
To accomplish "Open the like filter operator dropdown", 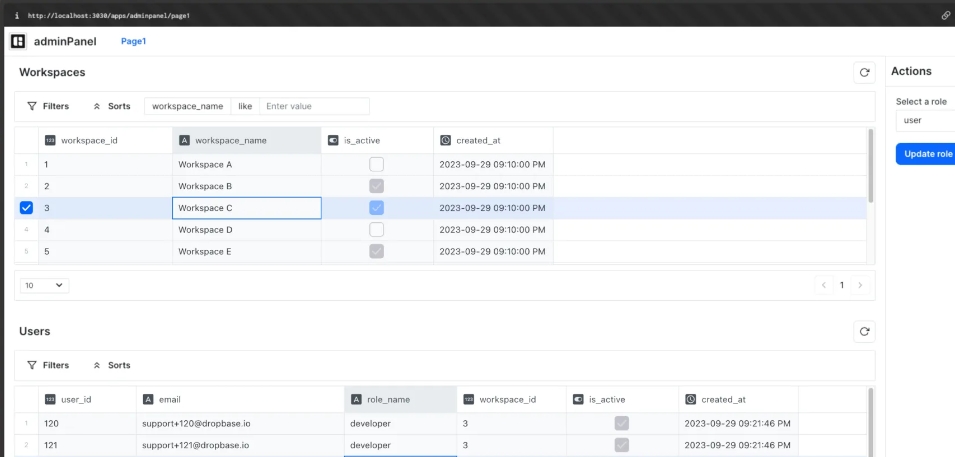I will [245, 106].
